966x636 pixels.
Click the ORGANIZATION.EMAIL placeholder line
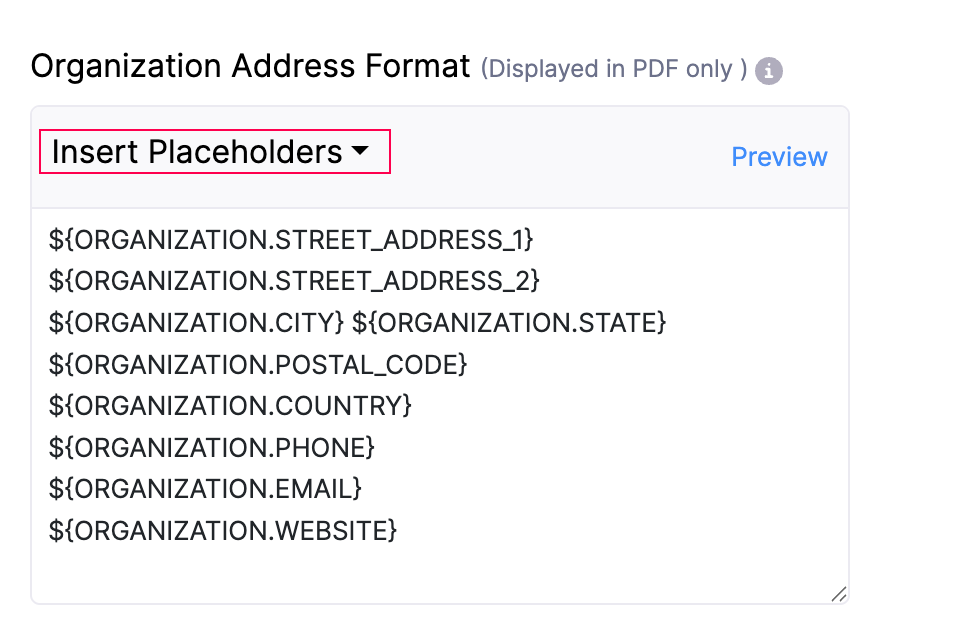pyautogui.click(x=205, y=489)
